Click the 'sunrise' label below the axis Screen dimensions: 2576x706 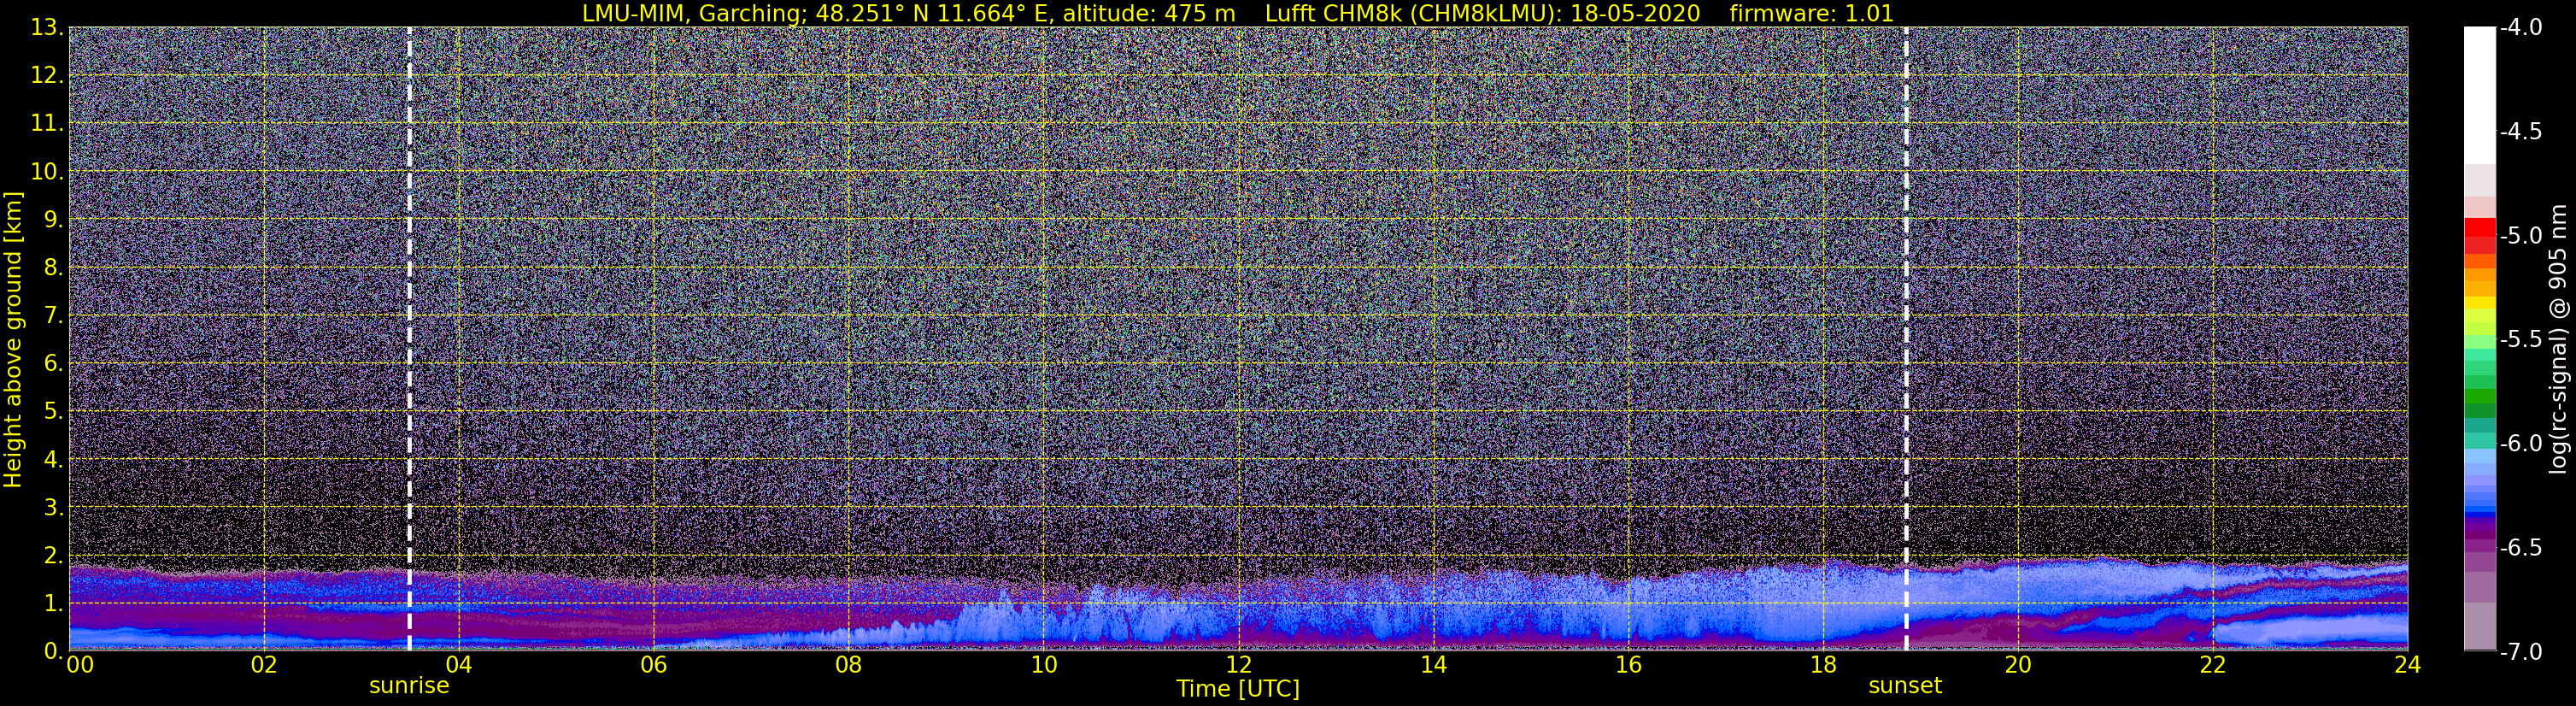coord(409,686)
